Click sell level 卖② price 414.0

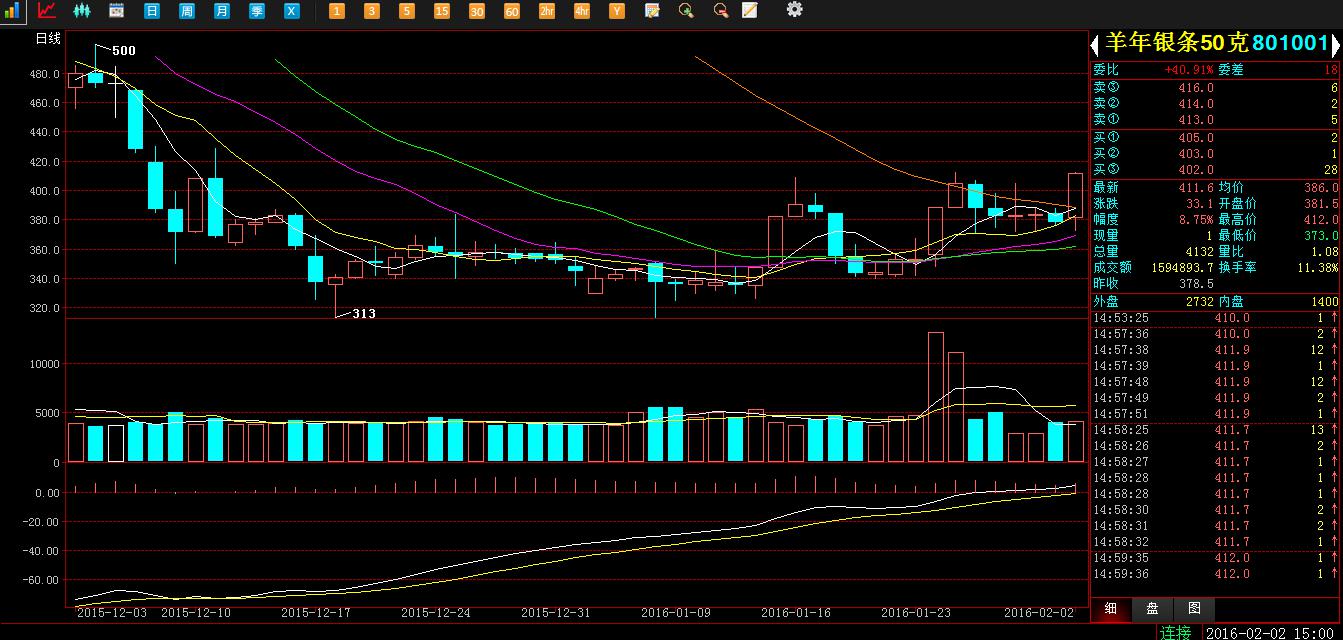[1196, 104]
